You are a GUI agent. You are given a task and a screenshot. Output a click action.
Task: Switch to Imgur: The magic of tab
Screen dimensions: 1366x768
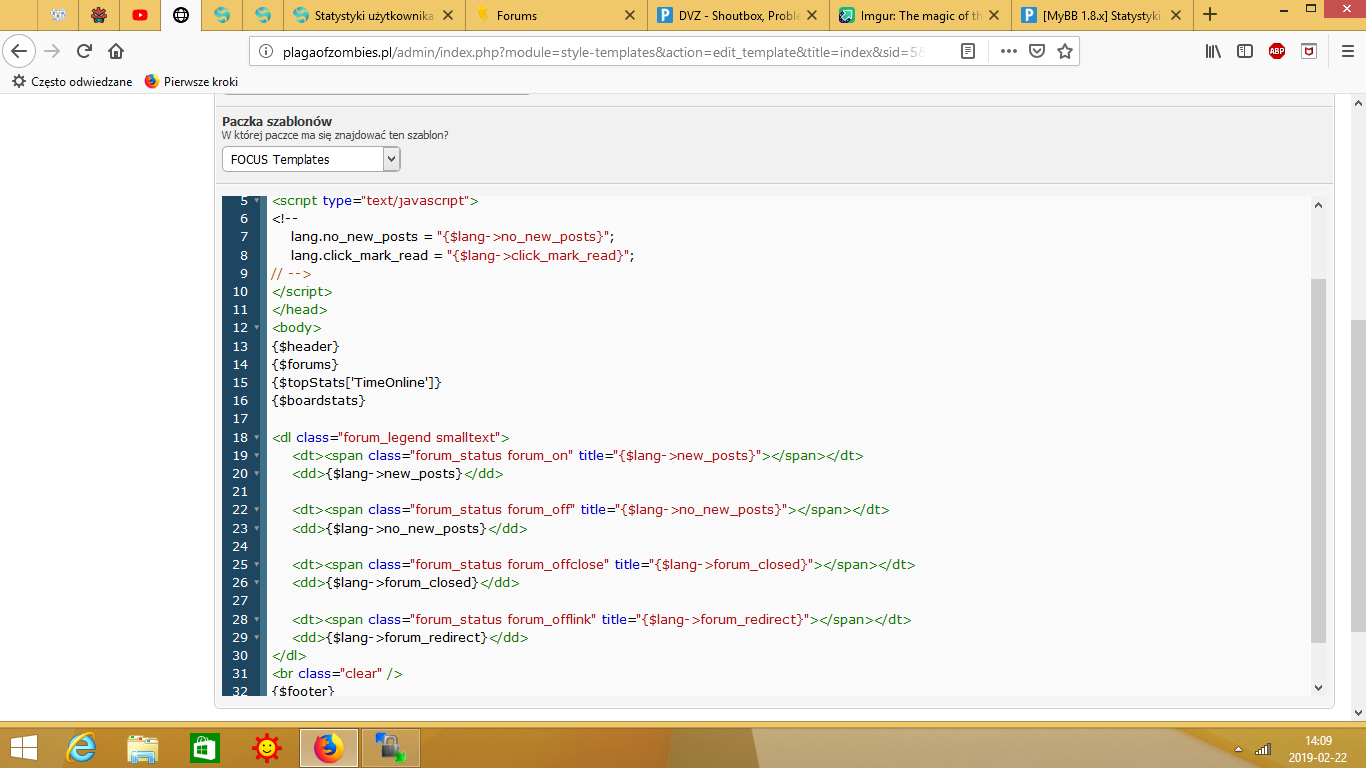click(x=914, y=15)
